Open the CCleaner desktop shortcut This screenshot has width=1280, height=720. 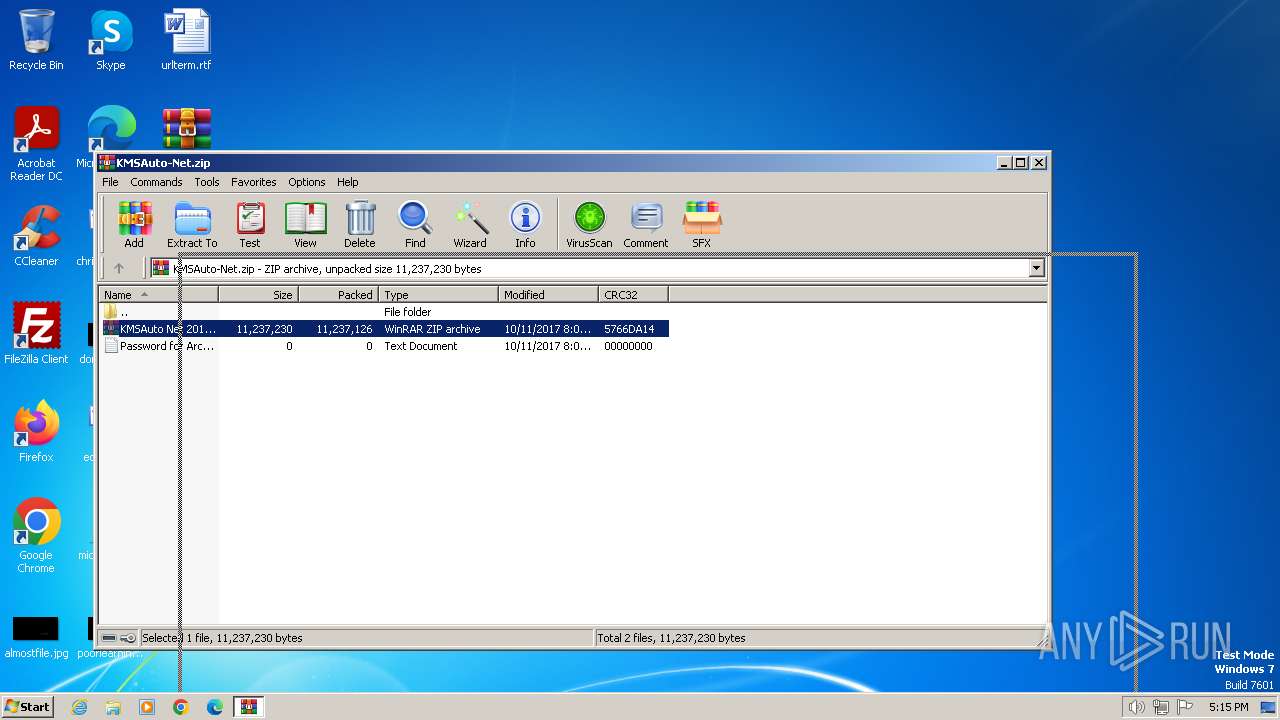click(36, 236)
